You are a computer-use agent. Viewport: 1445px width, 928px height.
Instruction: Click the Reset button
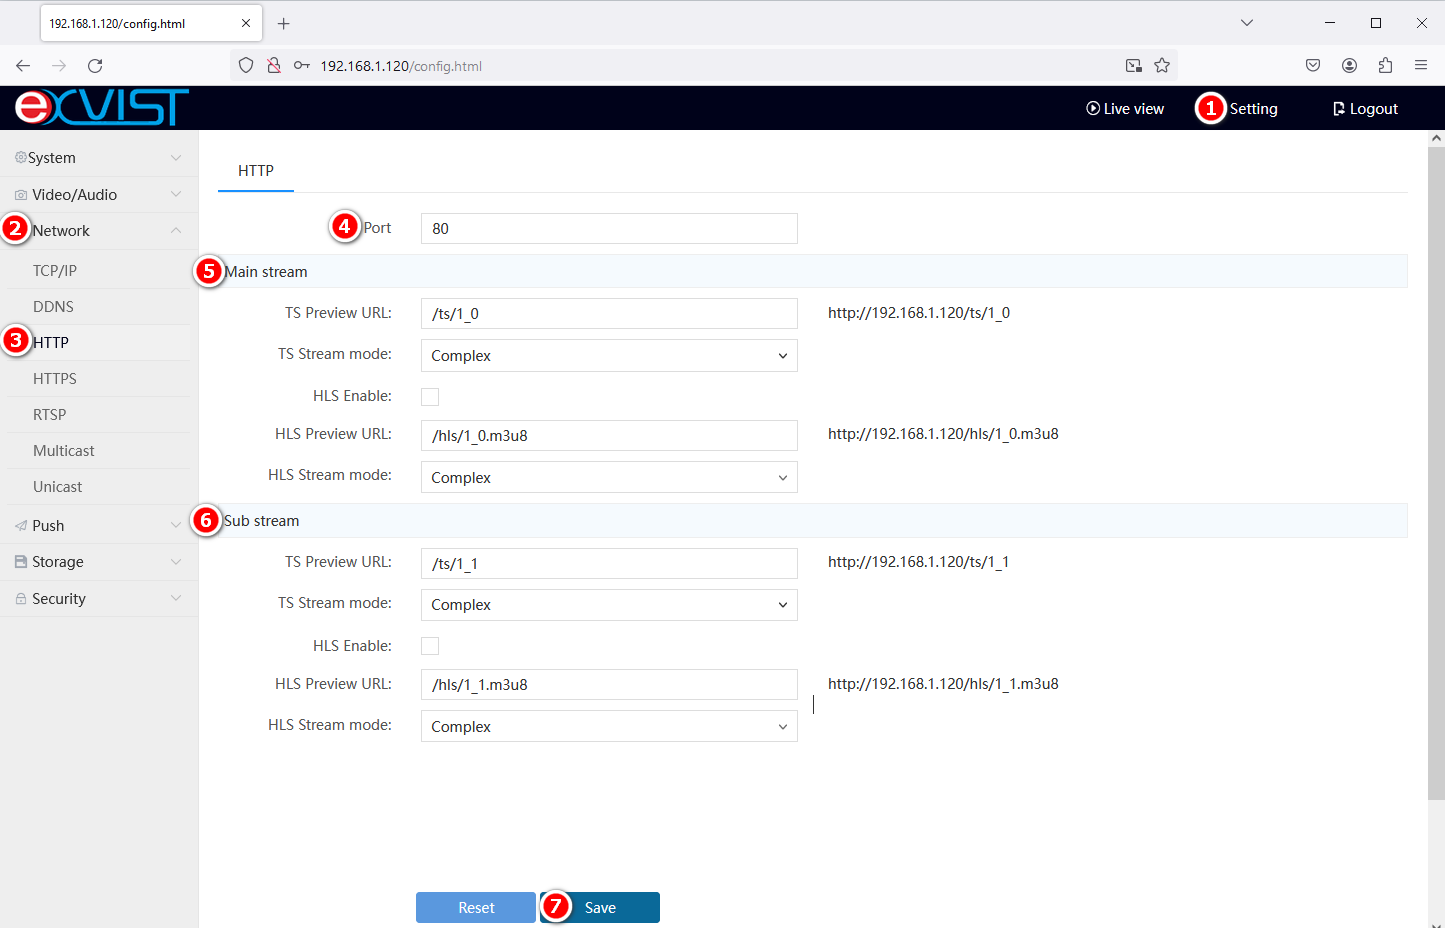tap(476, 908)
